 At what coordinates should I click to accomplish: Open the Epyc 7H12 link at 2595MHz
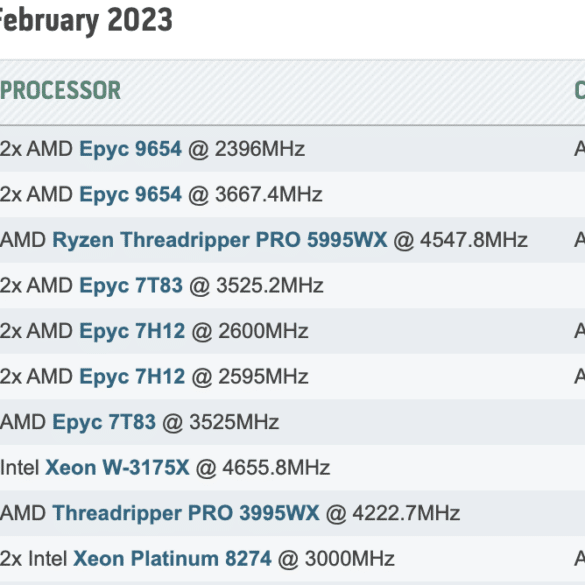(x=132, y=377)
